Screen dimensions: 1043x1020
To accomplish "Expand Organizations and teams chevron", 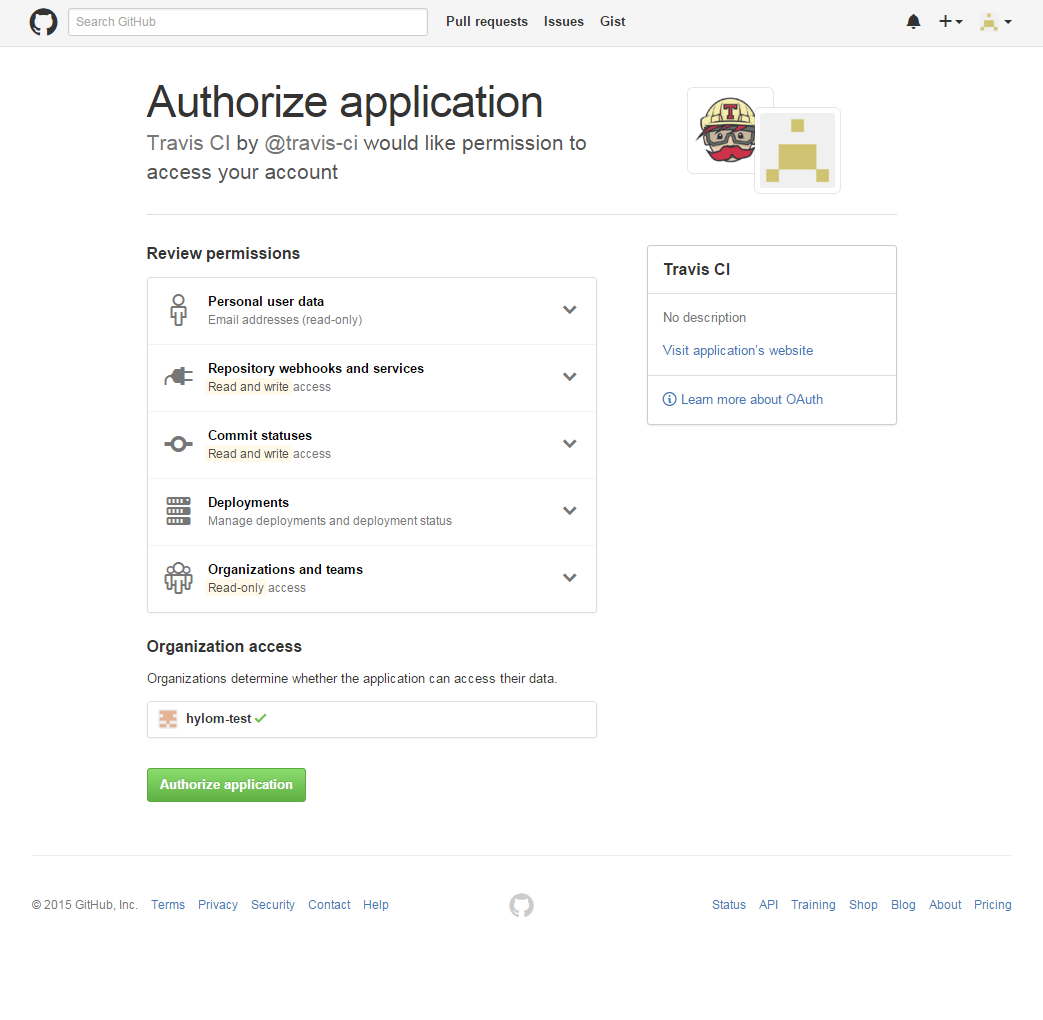I will pyautogui.click(x=569, y=578).
